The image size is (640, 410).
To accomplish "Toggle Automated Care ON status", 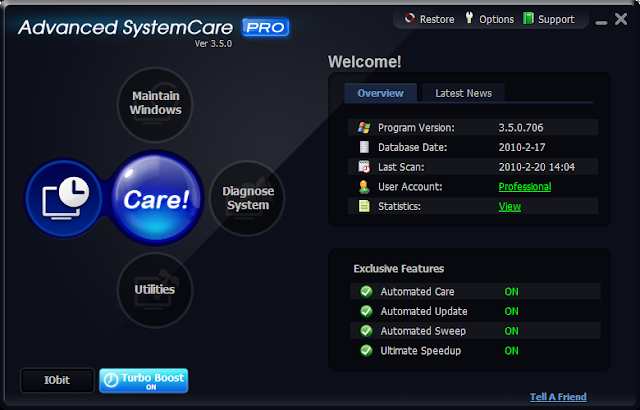I will (511, 292).
